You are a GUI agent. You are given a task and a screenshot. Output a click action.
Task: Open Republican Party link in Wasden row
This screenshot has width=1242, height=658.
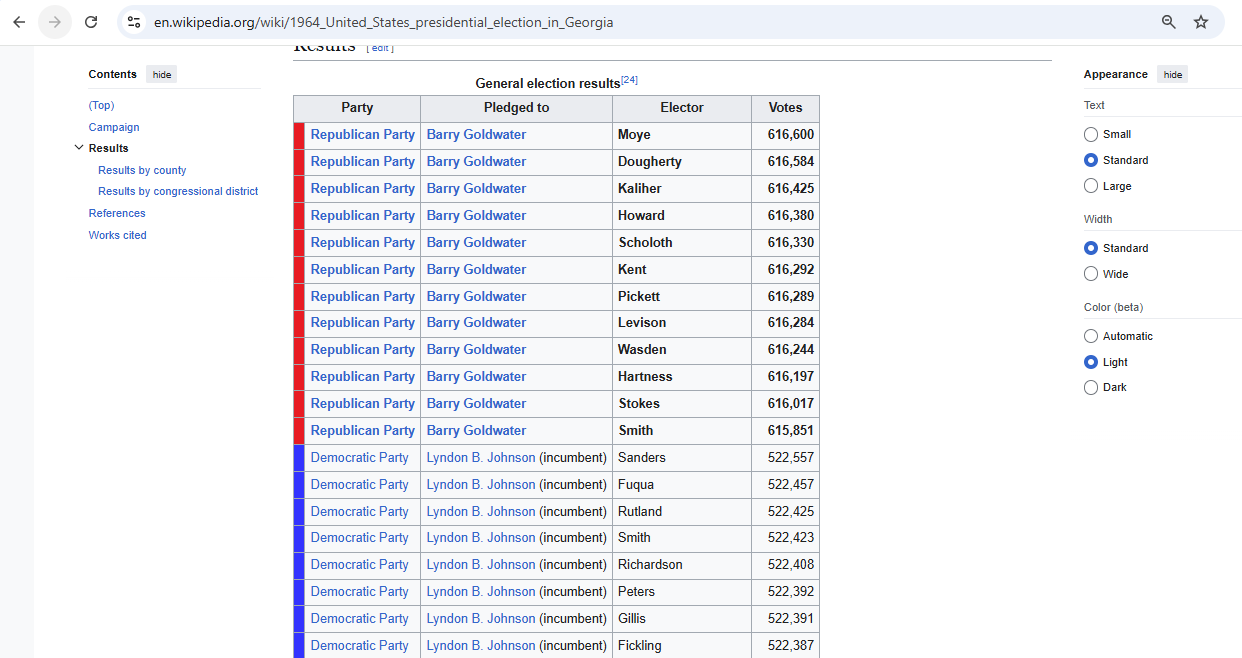click(x=362, y=349)
